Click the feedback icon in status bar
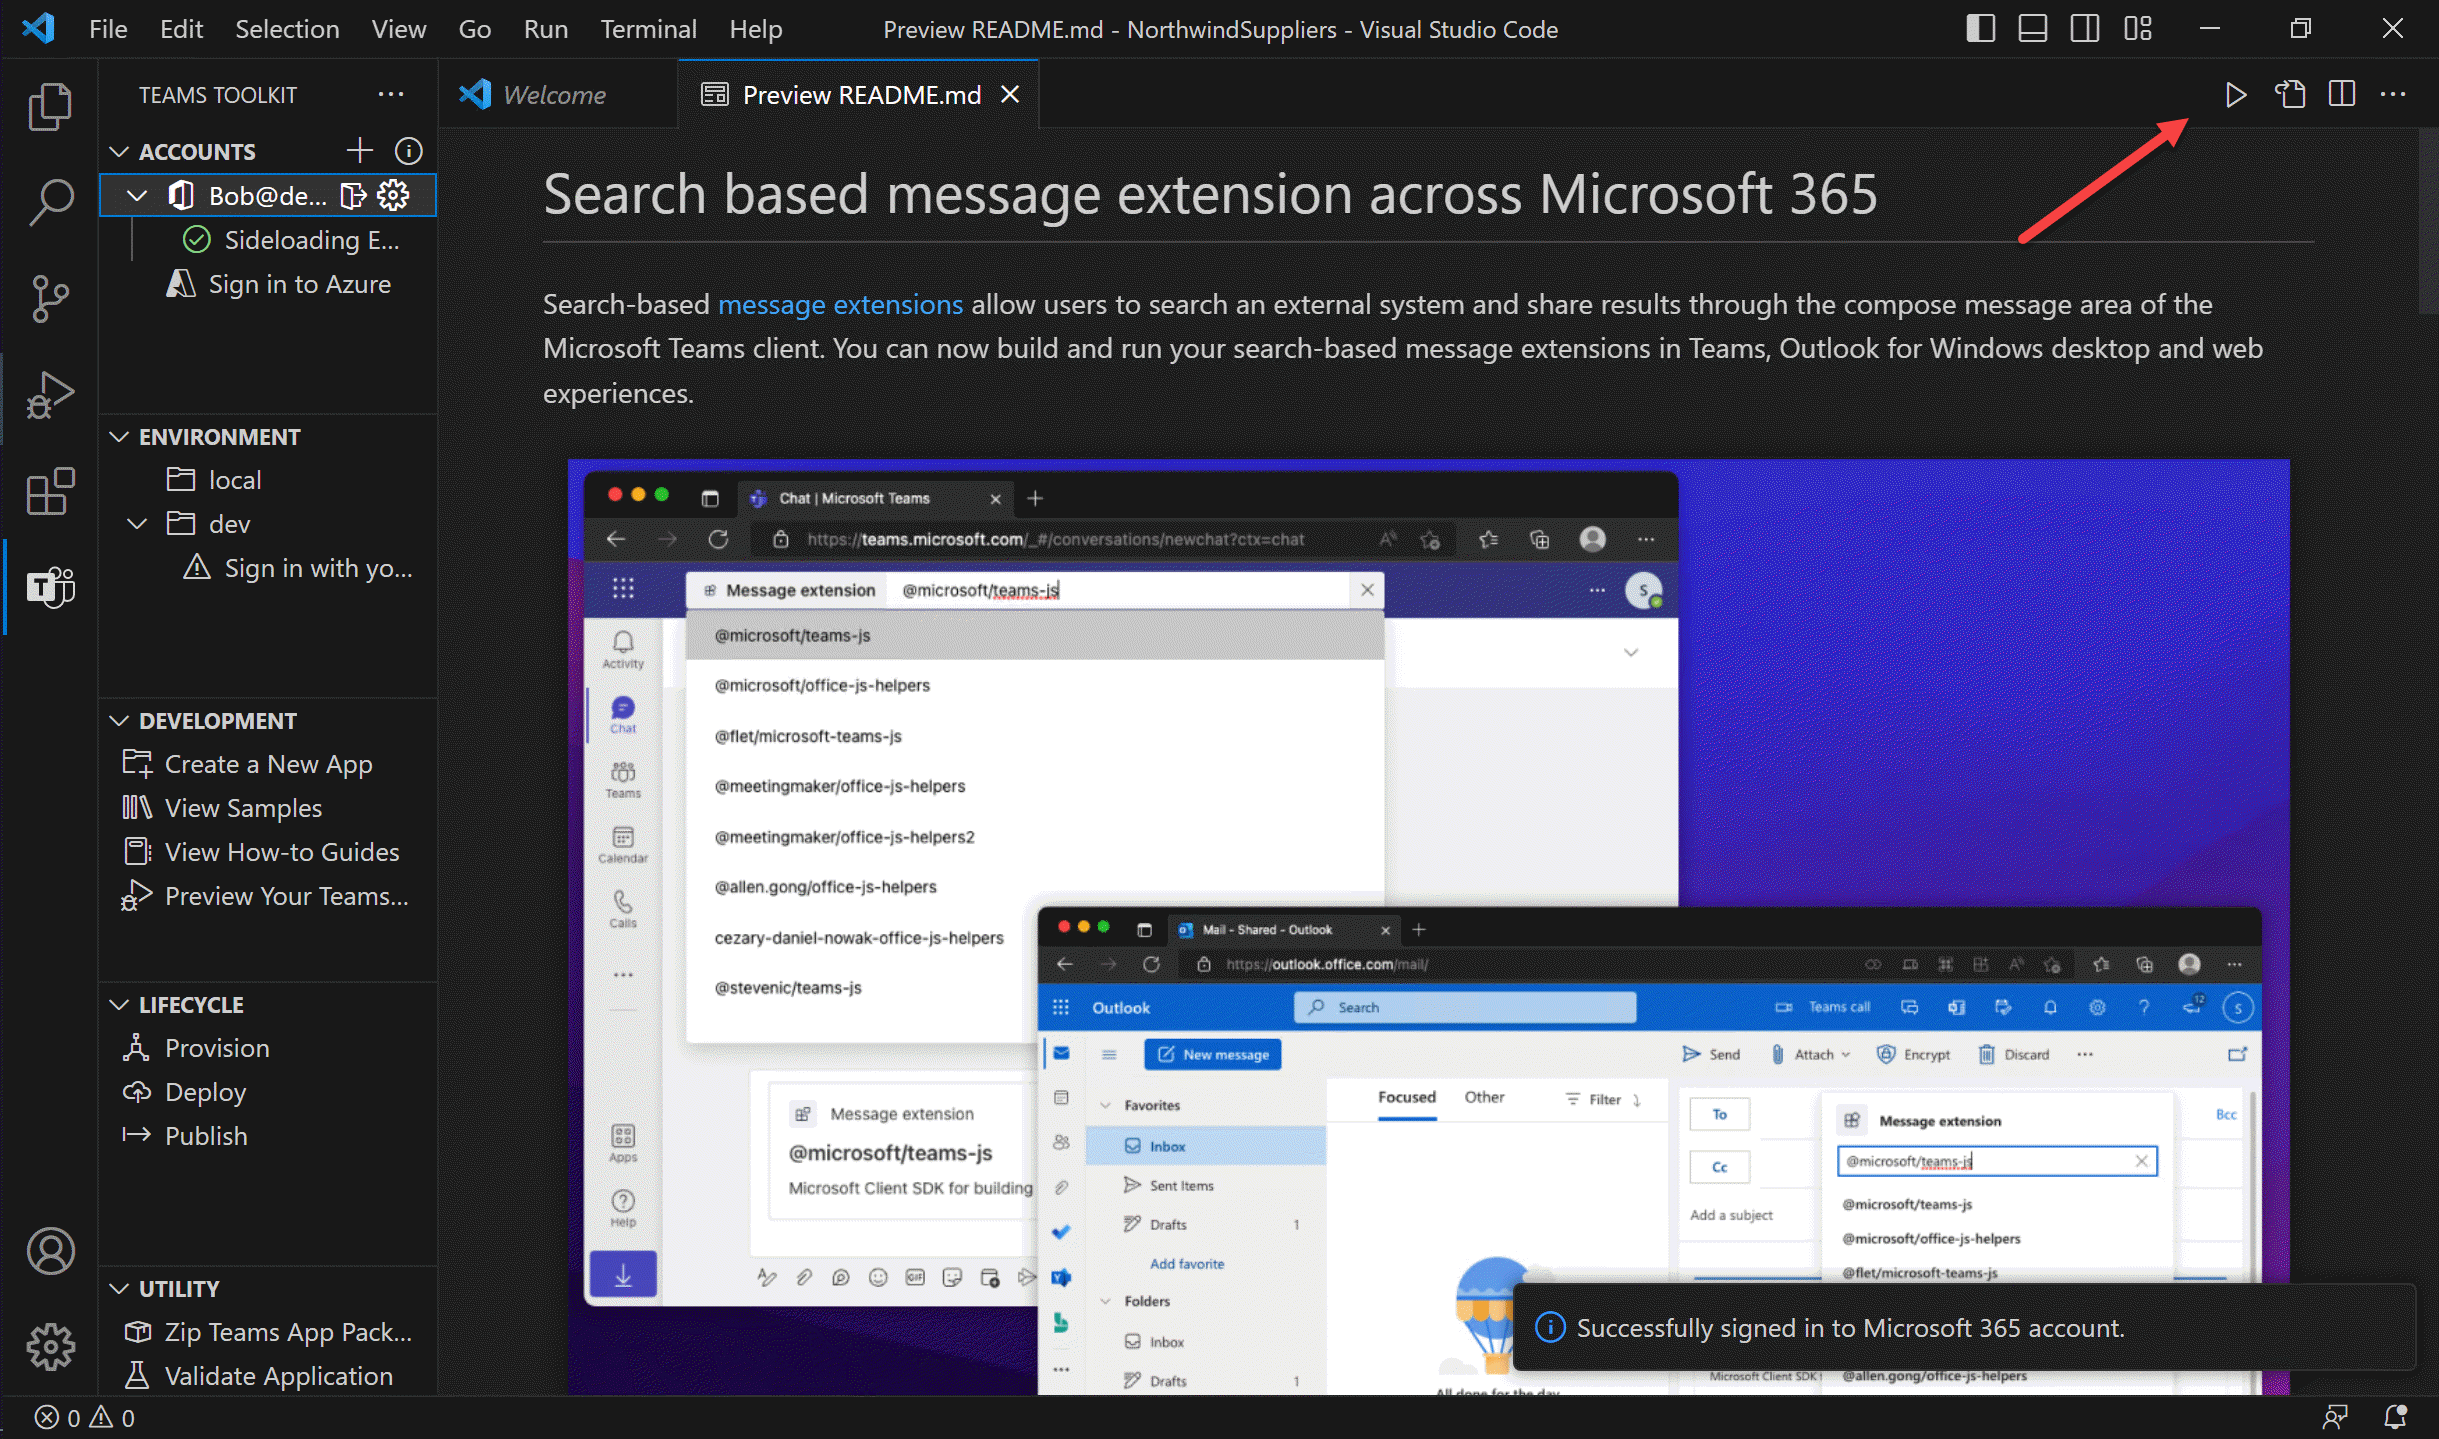Image resolution: width=2439 pixels, height=1439 pixels. coord(2334,1418)
